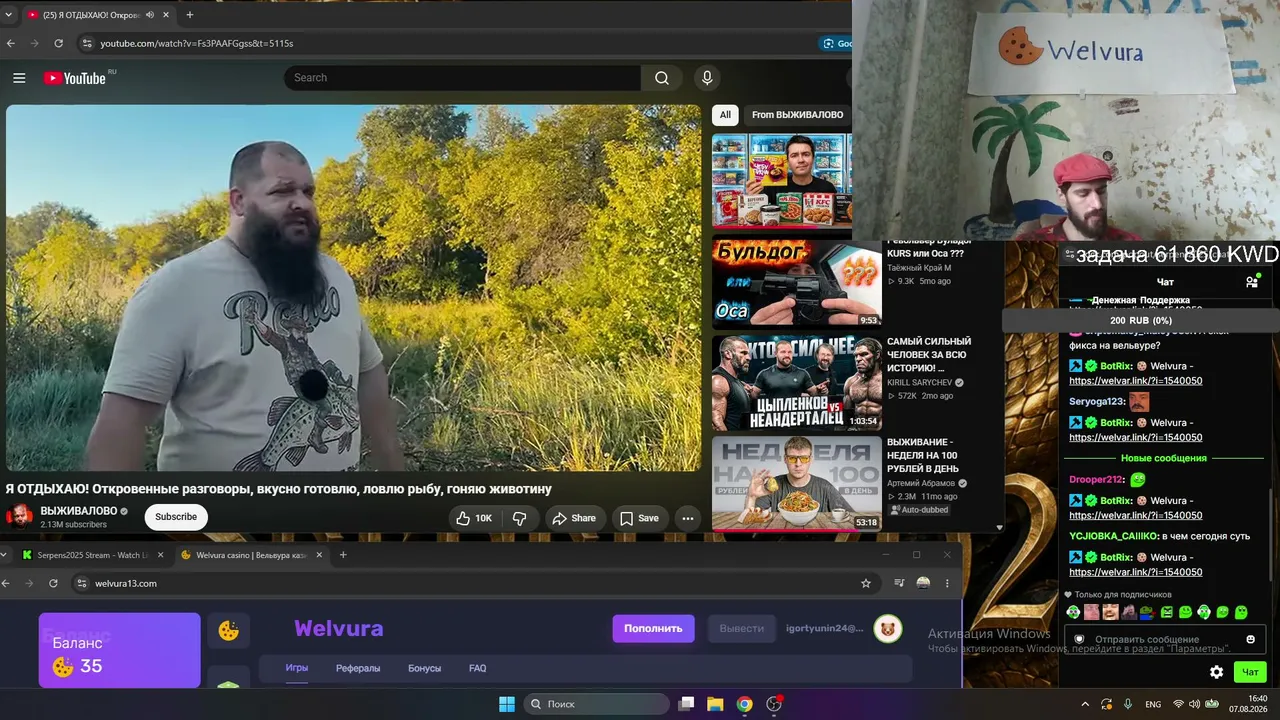Open the Бонусы tab on Welvura
The height and width of the screenshot is (720, 1280).
coord(425,668)
